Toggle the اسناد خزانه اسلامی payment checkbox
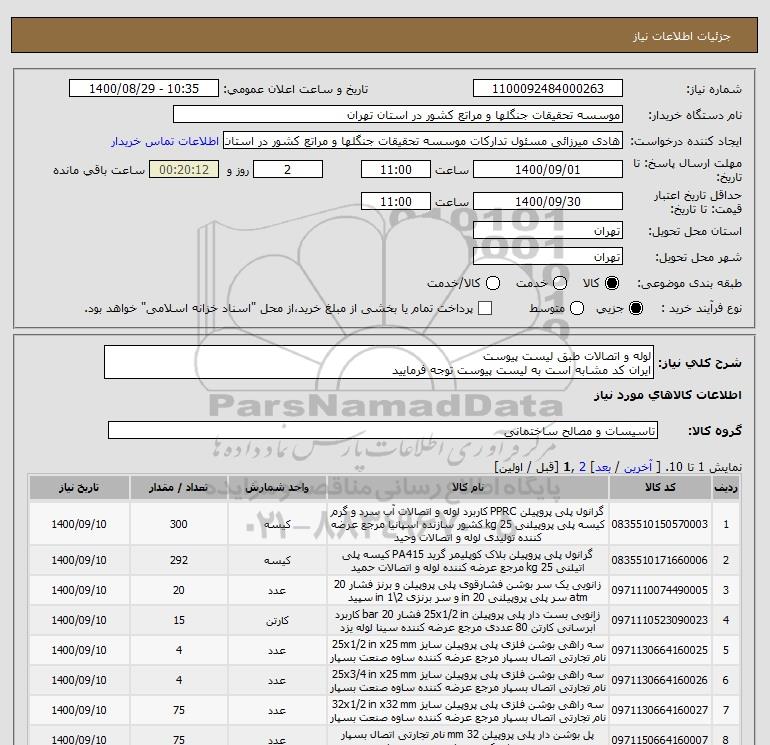 click(485, 308)
